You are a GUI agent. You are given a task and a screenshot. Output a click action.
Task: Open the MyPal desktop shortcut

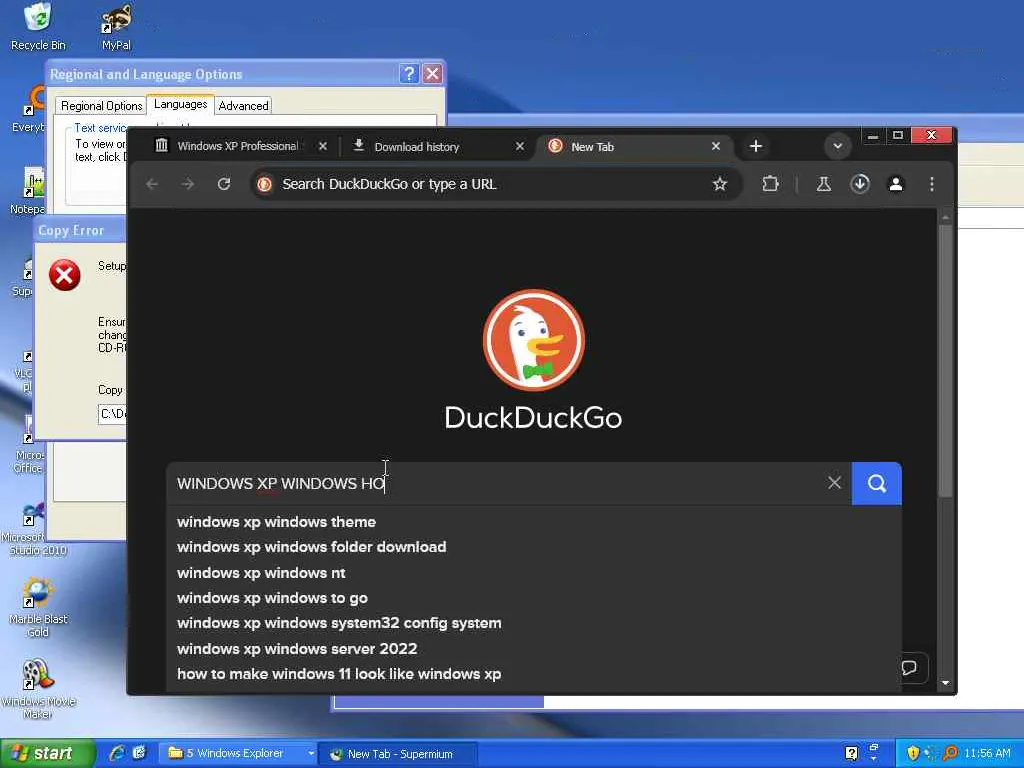116,27
